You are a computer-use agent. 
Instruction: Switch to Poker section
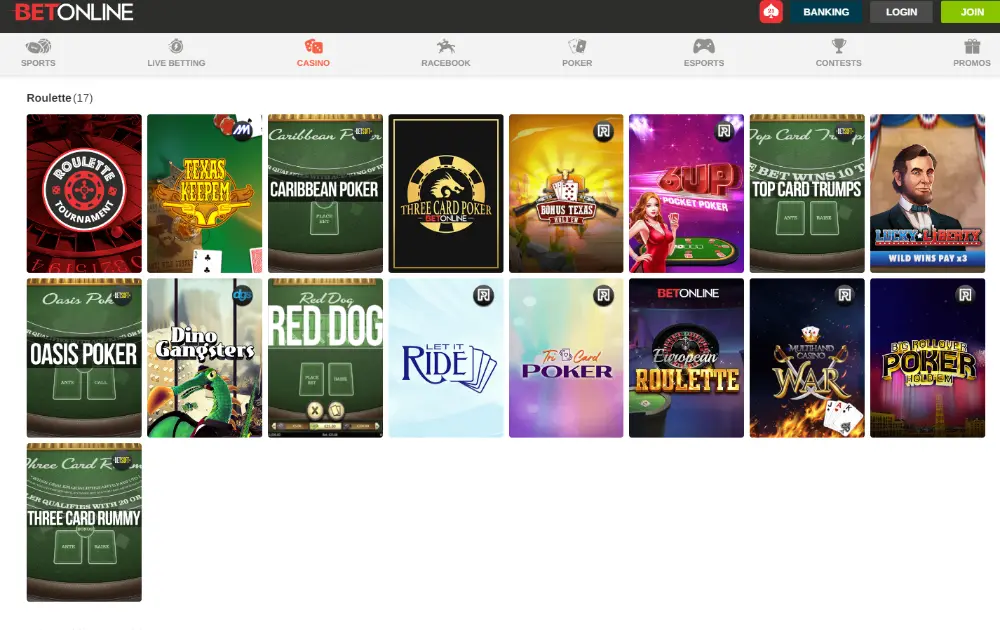(577, 54)
